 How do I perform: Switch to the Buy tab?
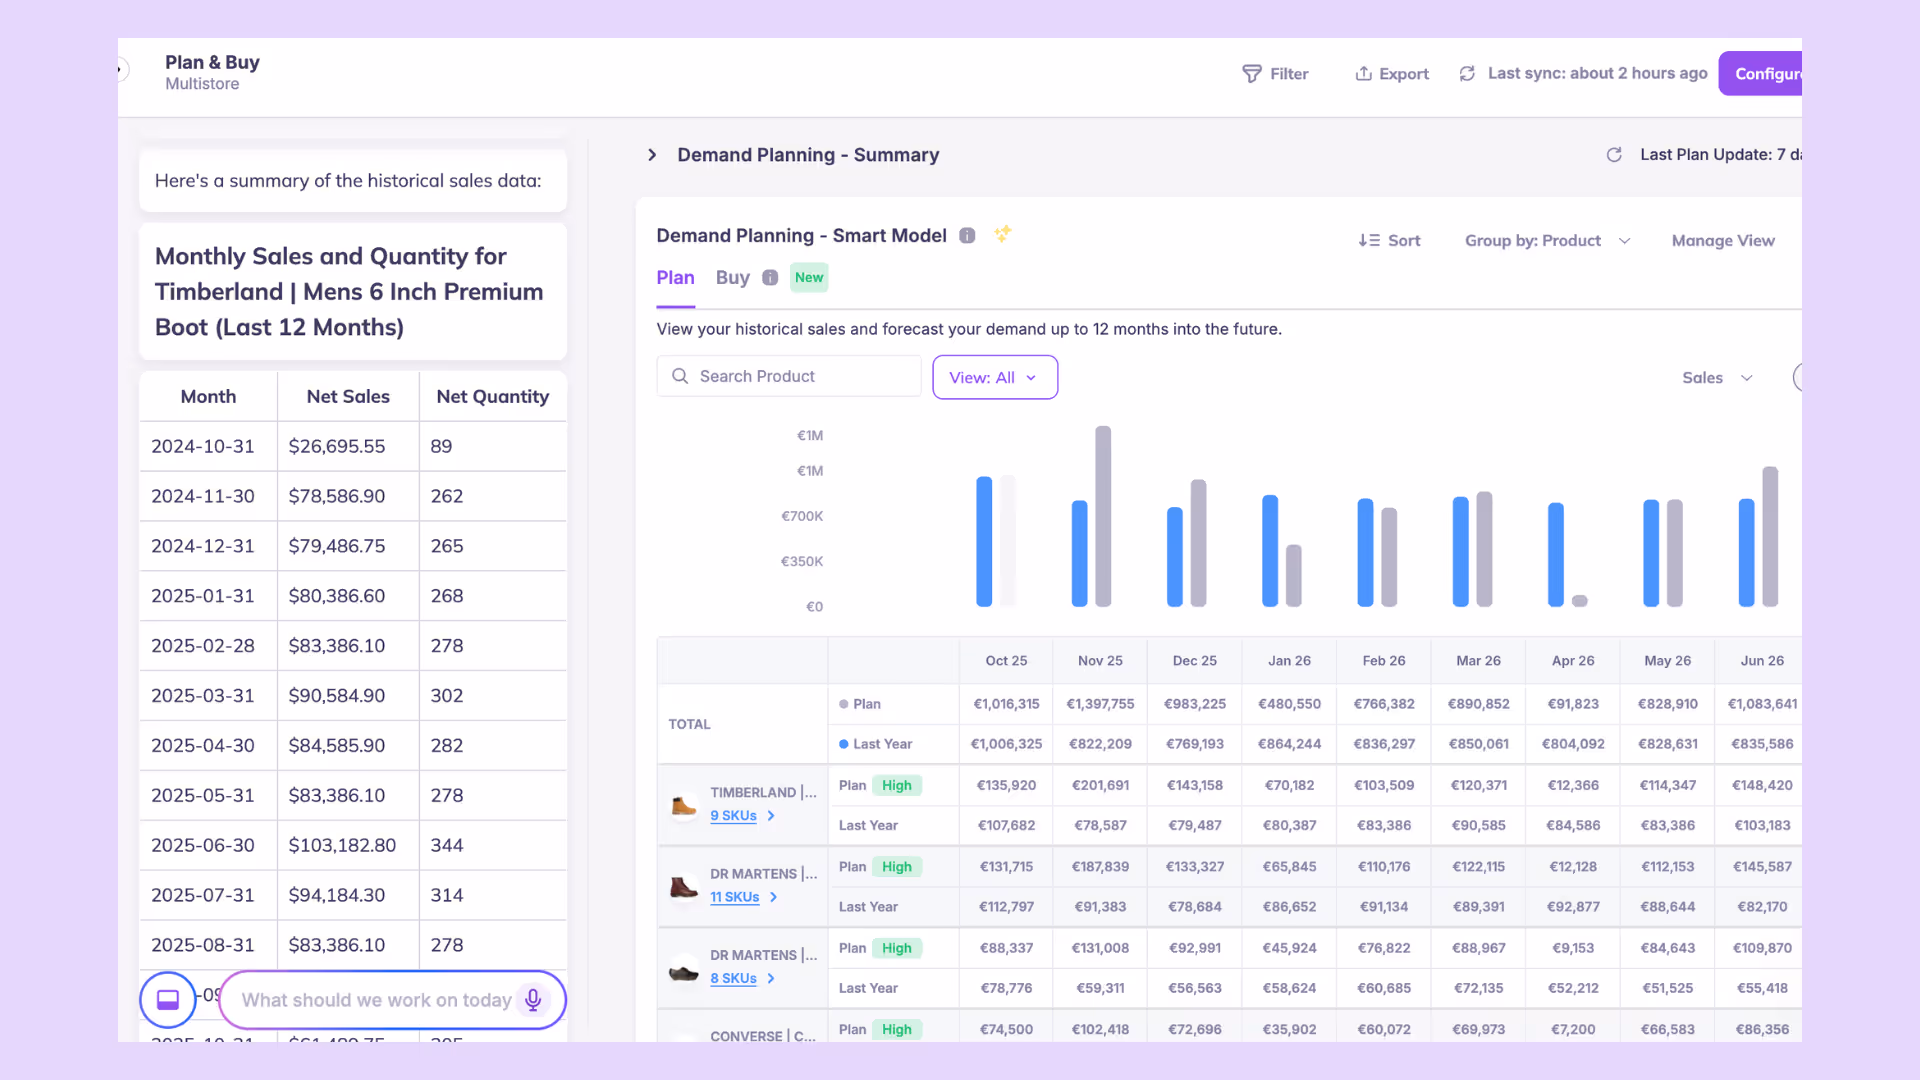click(x=732, y=278)
